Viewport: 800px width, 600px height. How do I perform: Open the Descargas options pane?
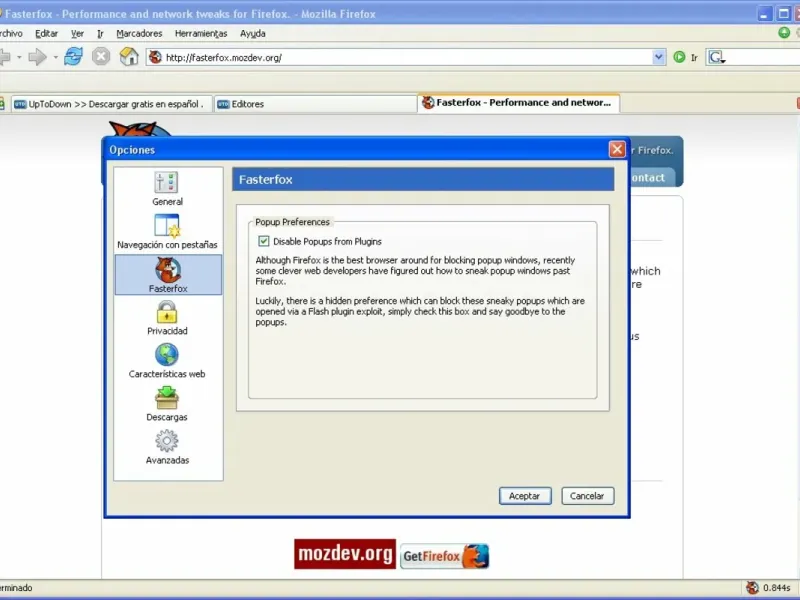(x=167, y=404)
